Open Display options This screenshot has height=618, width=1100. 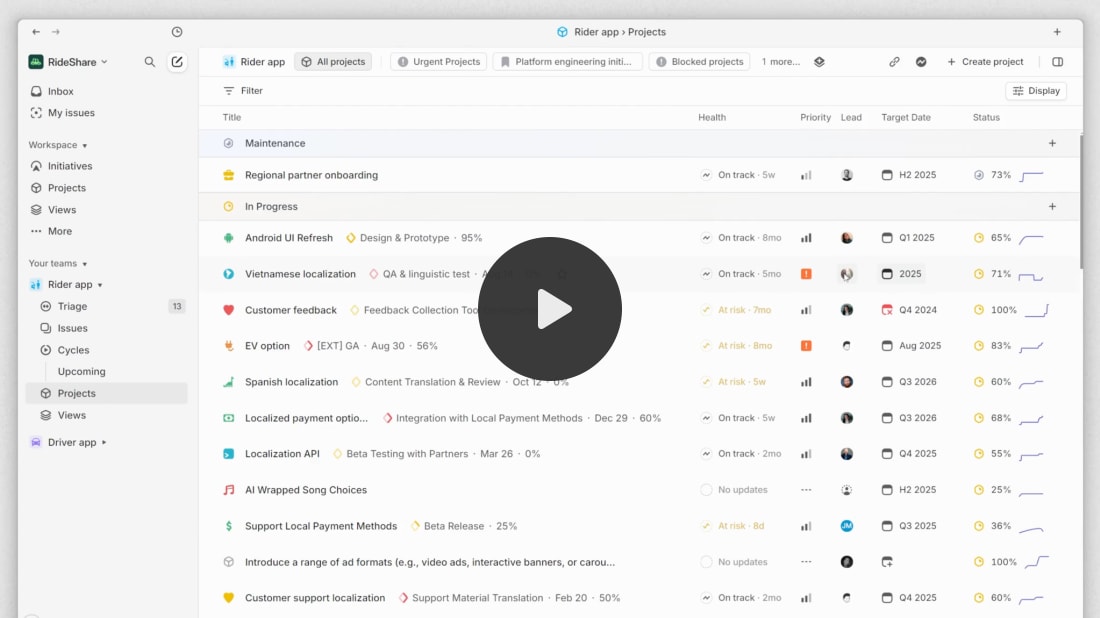coord(1036,90)
